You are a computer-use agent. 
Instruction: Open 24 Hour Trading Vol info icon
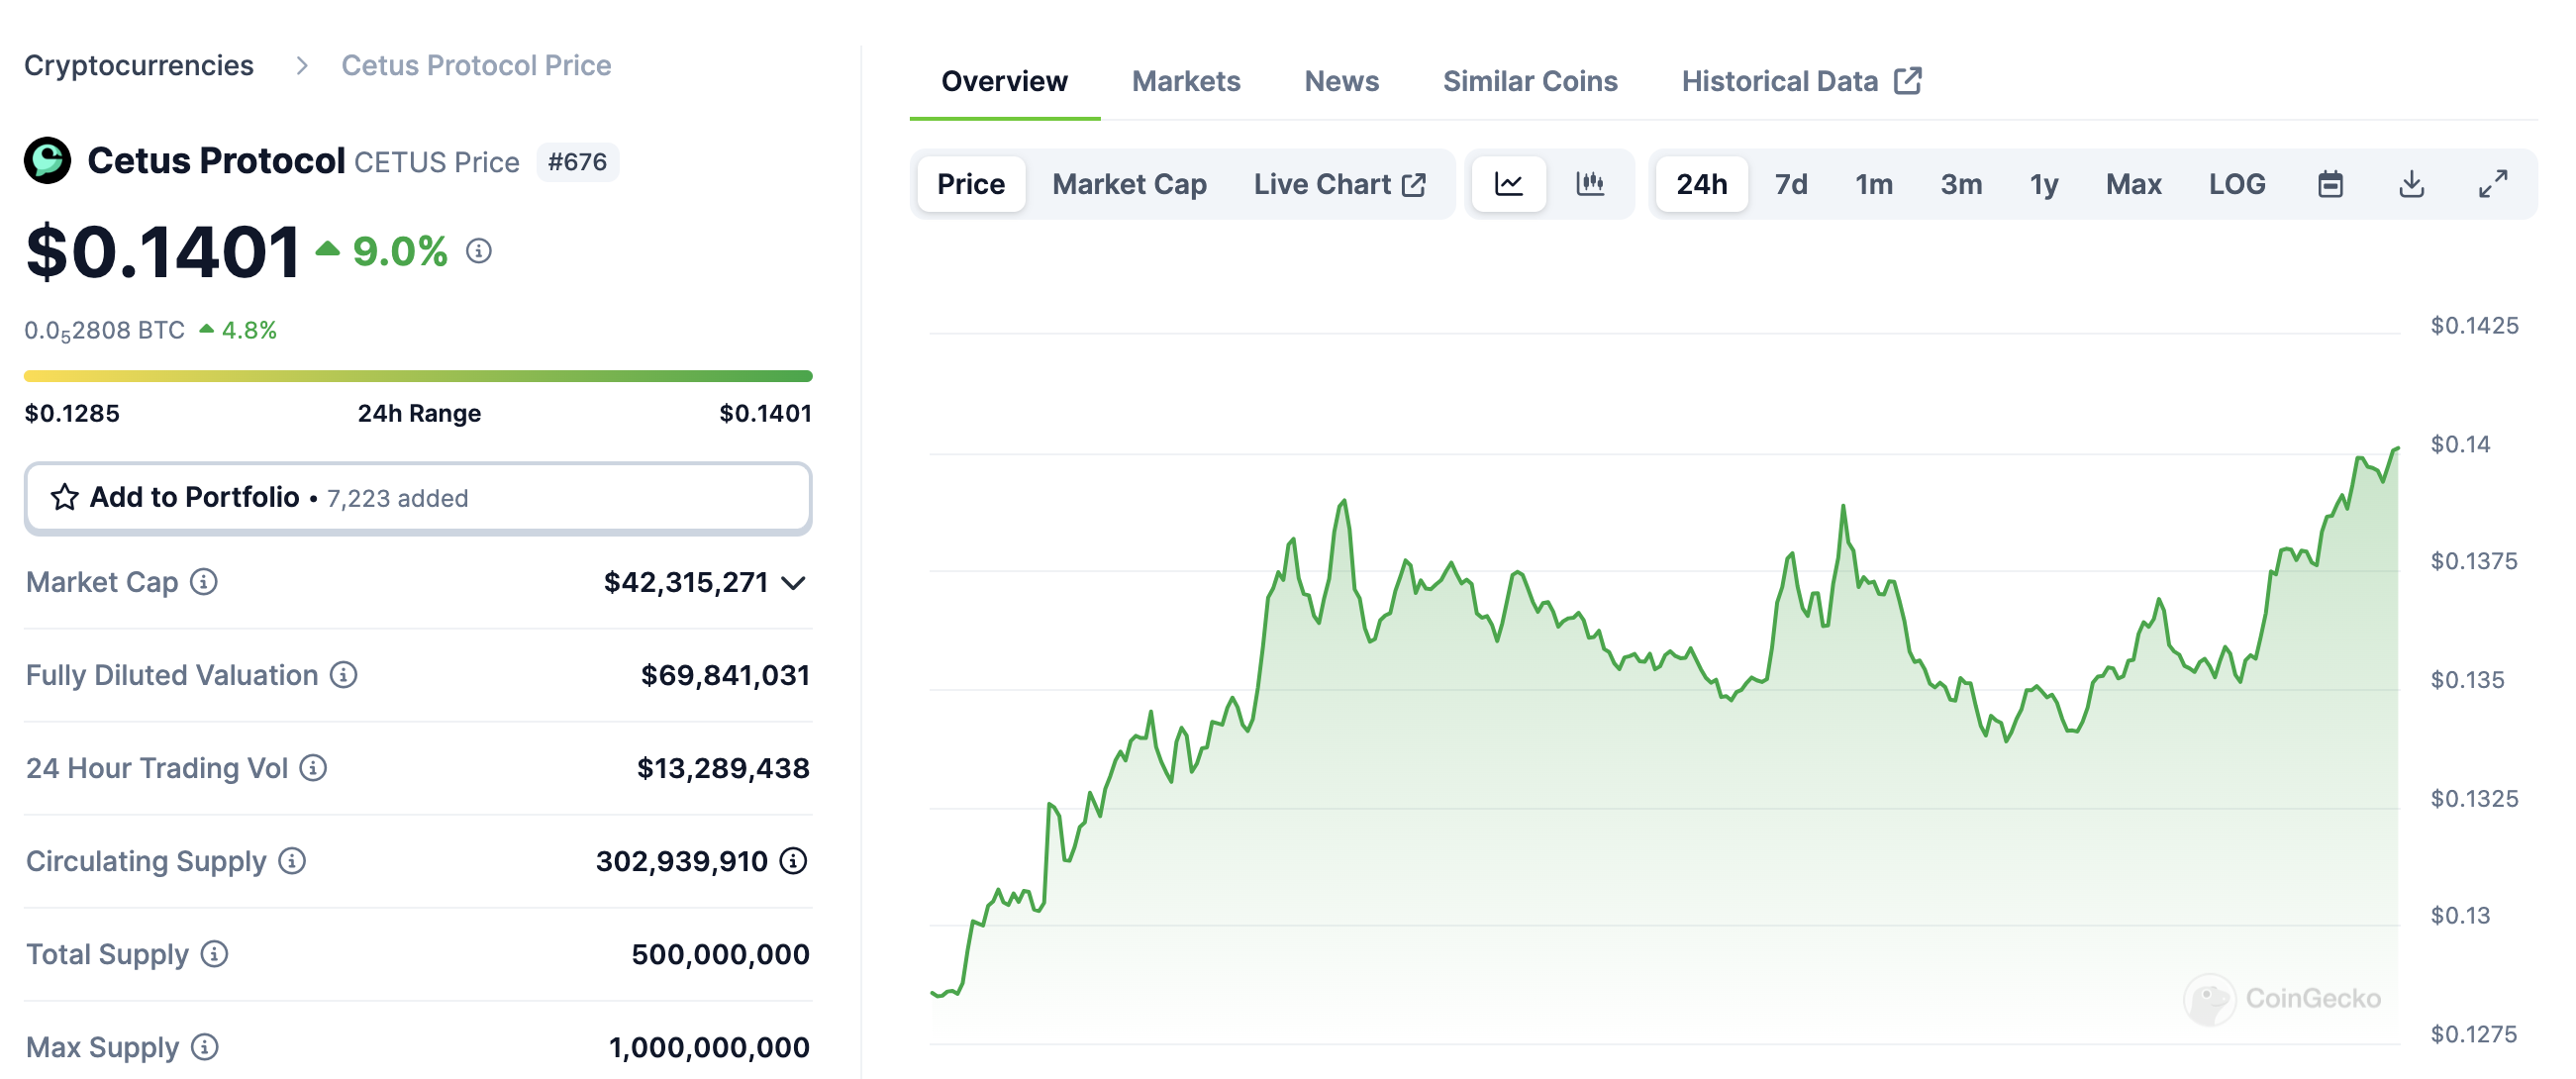313,767
